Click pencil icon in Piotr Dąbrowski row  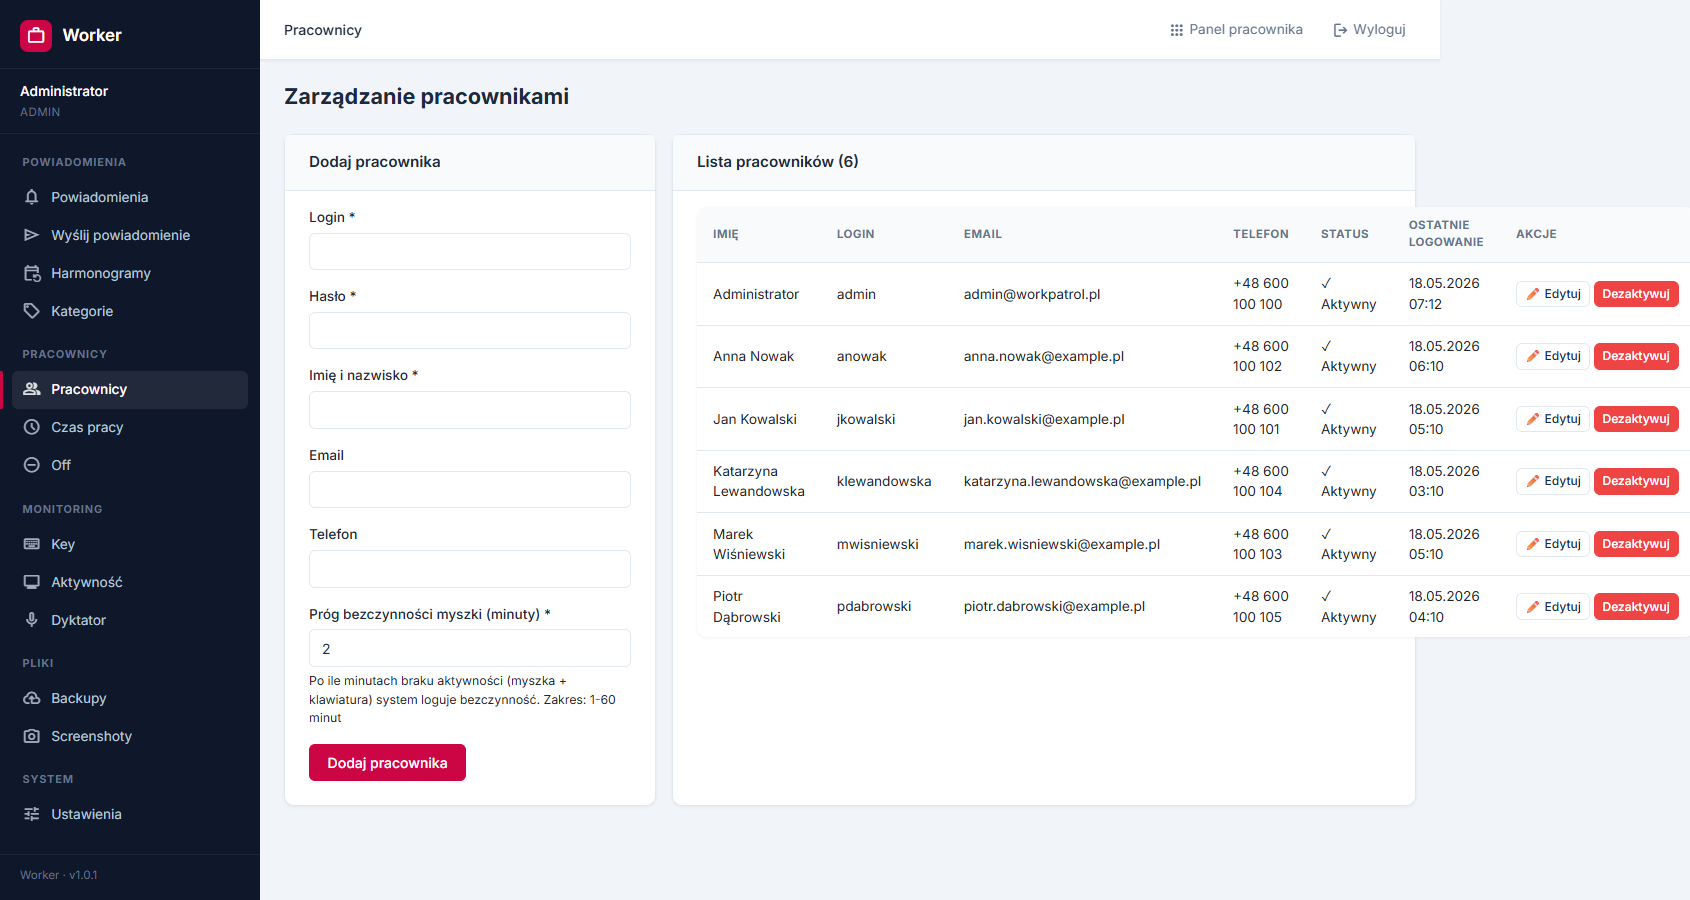point(1533,607)
